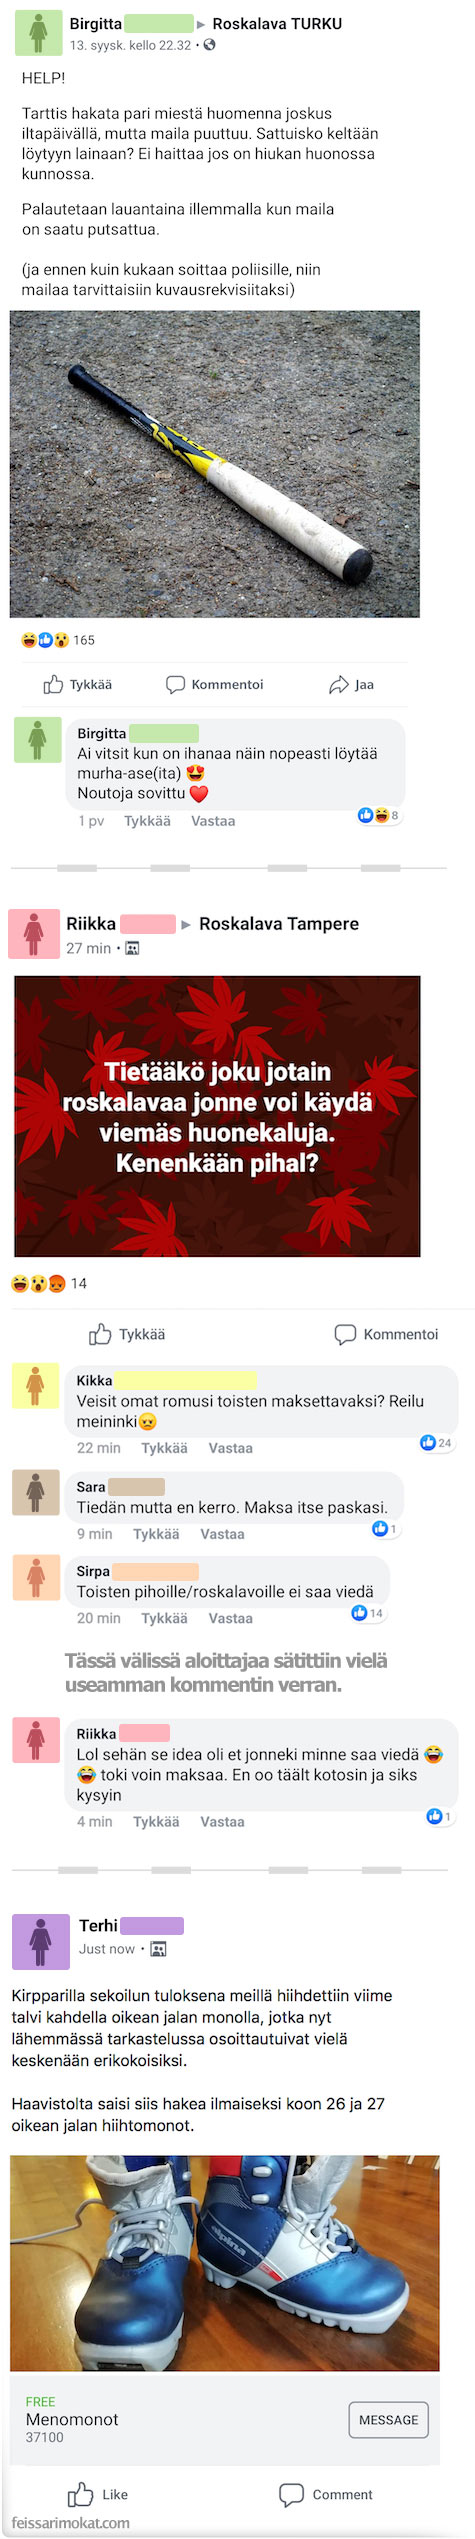Open the globe privacy icon on Birgitta's post
Viewport: 475px width, 2539px height.
[x=209, y=45]
